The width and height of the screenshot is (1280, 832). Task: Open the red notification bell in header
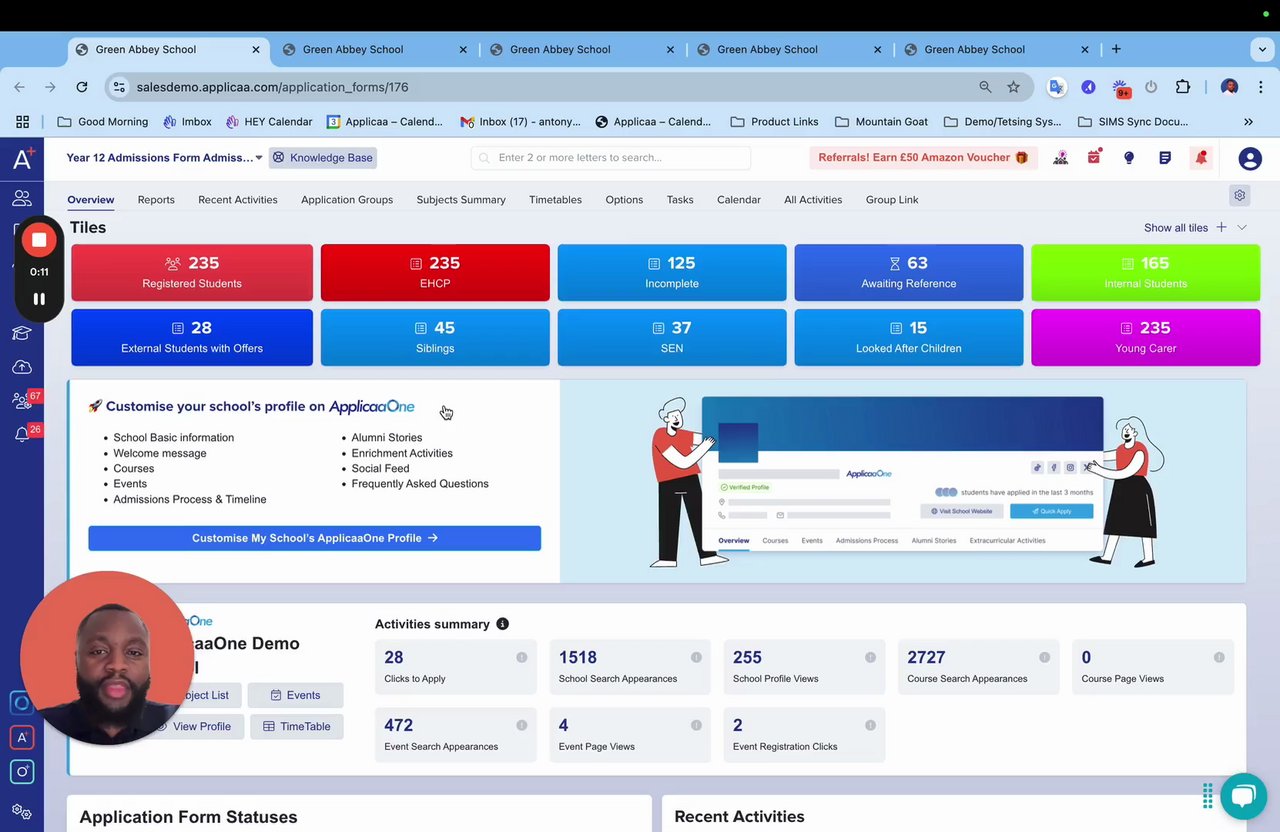pos(1201,157)
